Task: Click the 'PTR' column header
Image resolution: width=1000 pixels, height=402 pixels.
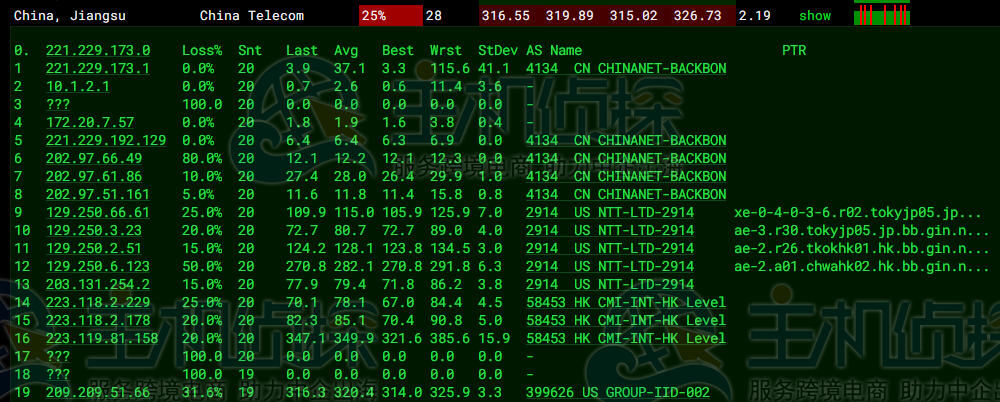Action: click(x=794, y=50)
